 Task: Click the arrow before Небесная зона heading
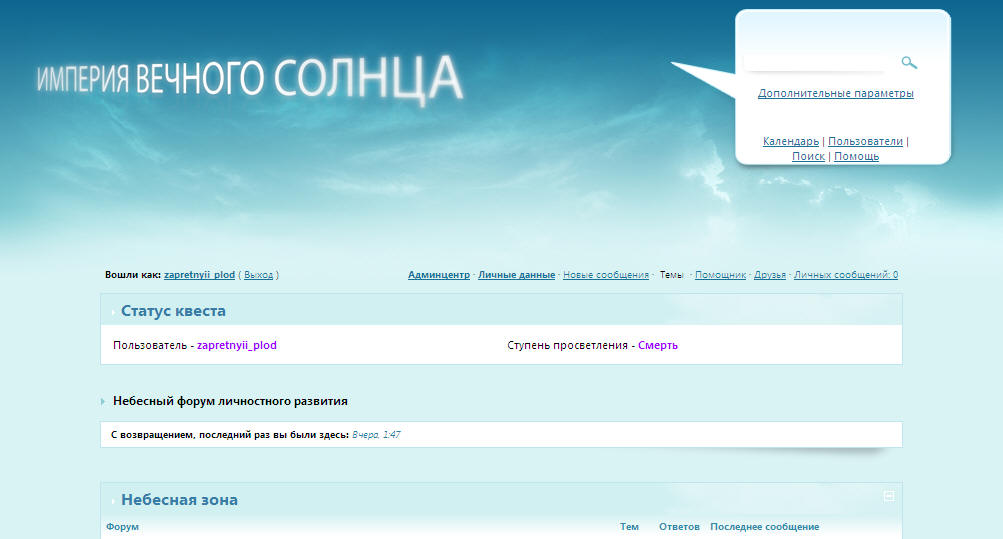[113, 501]
